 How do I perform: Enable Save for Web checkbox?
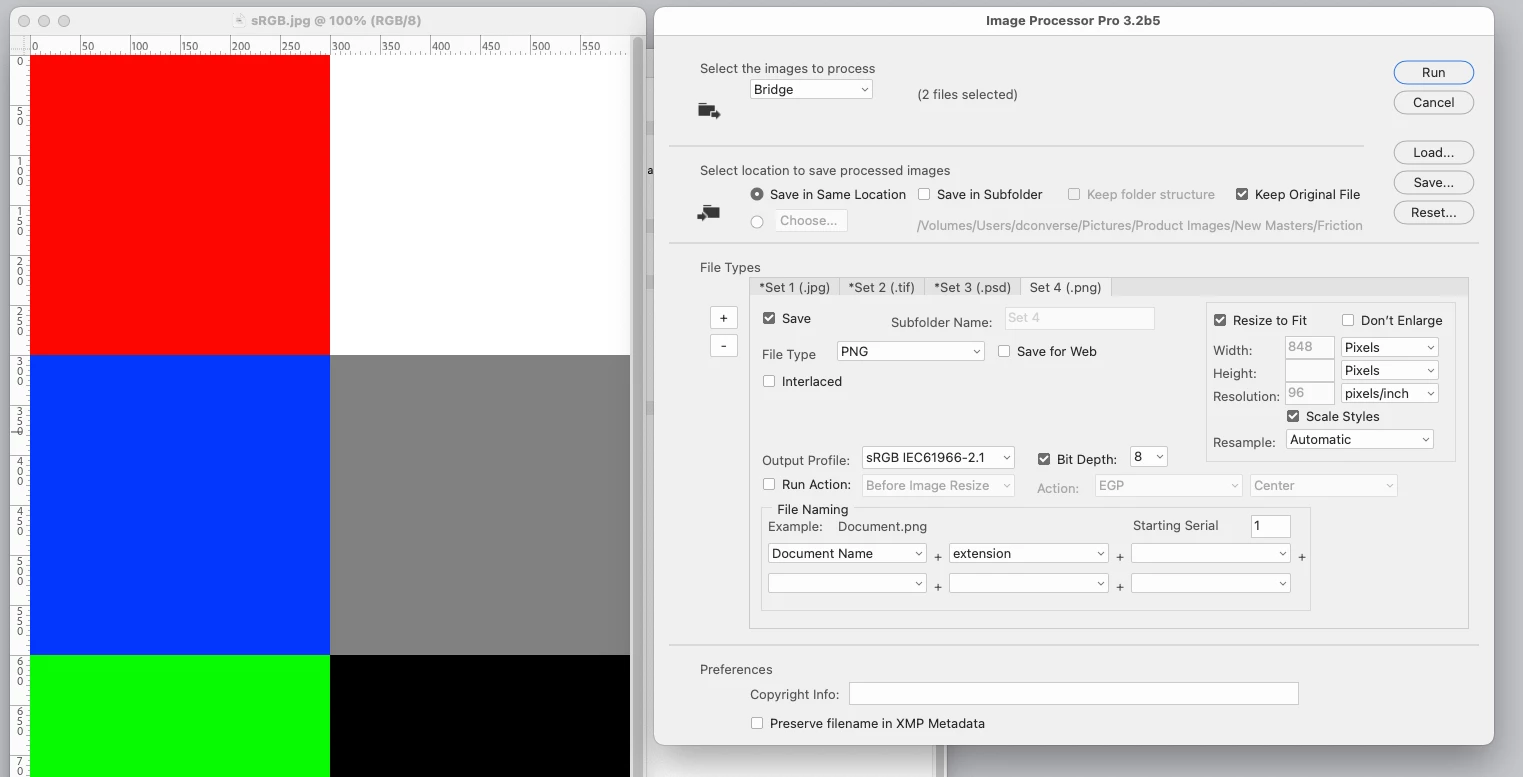pos(1004,351)
